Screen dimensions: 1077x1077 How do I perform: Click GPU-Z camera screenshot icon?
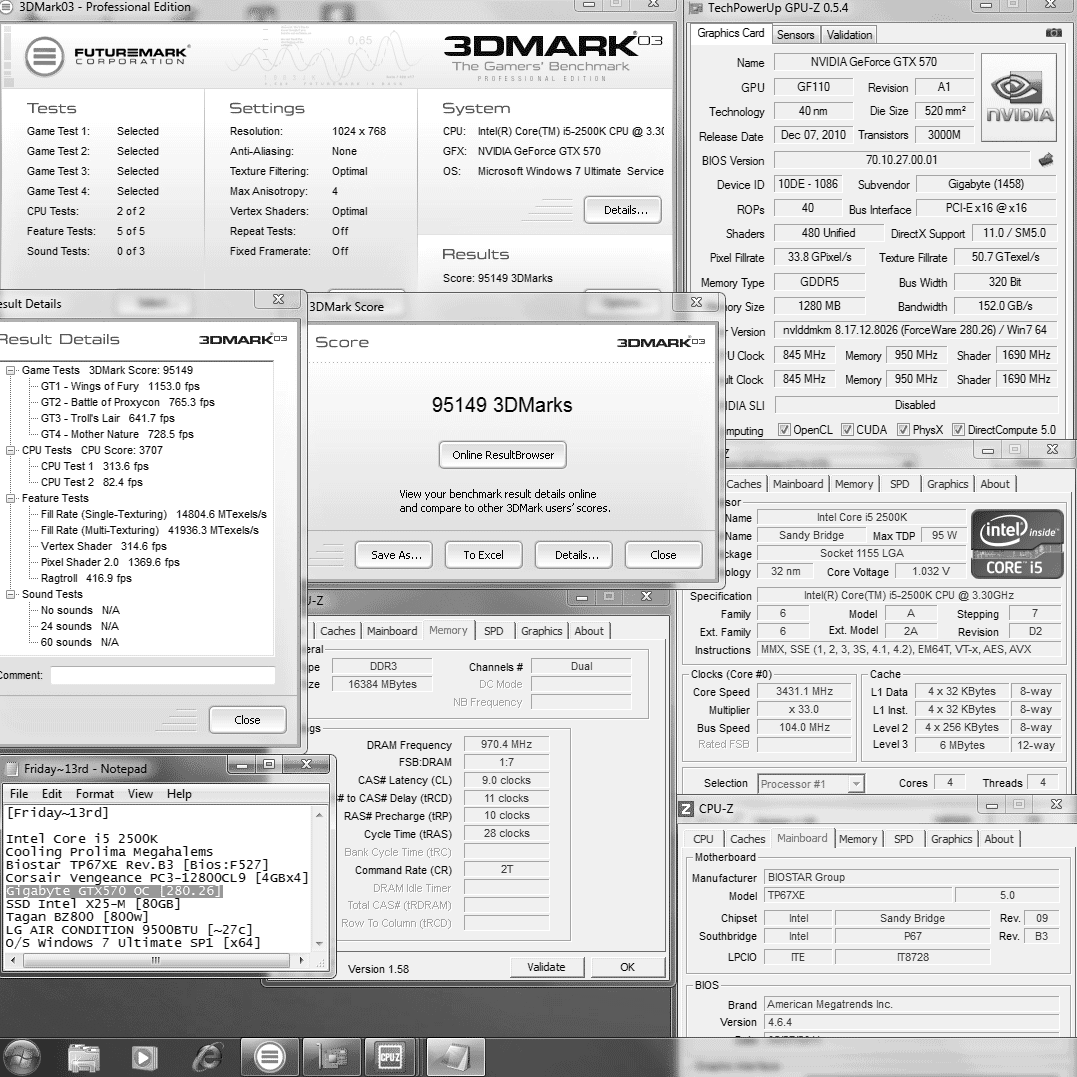[1053, 33]
